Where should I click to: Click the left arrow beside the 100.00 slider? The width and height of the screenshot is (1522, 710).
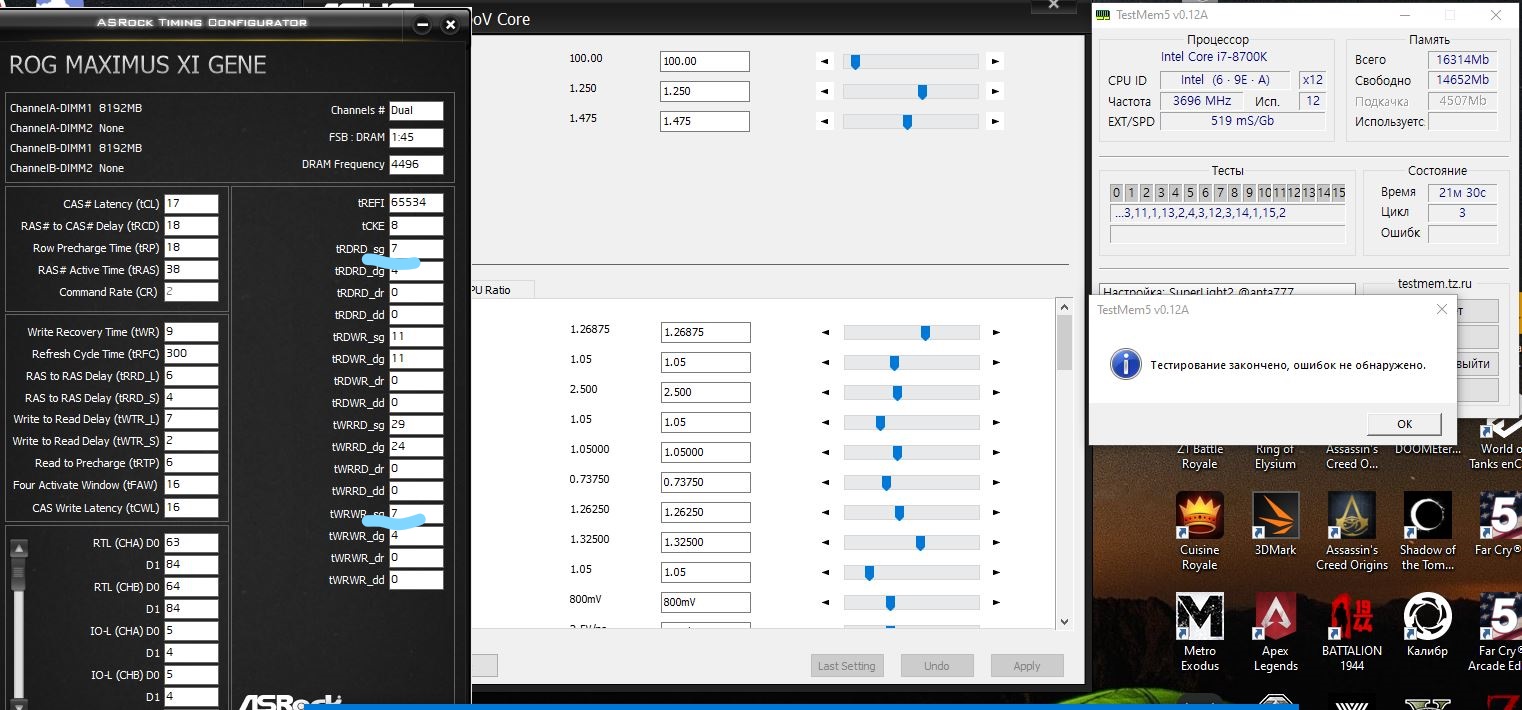click(x=825, y=62)
